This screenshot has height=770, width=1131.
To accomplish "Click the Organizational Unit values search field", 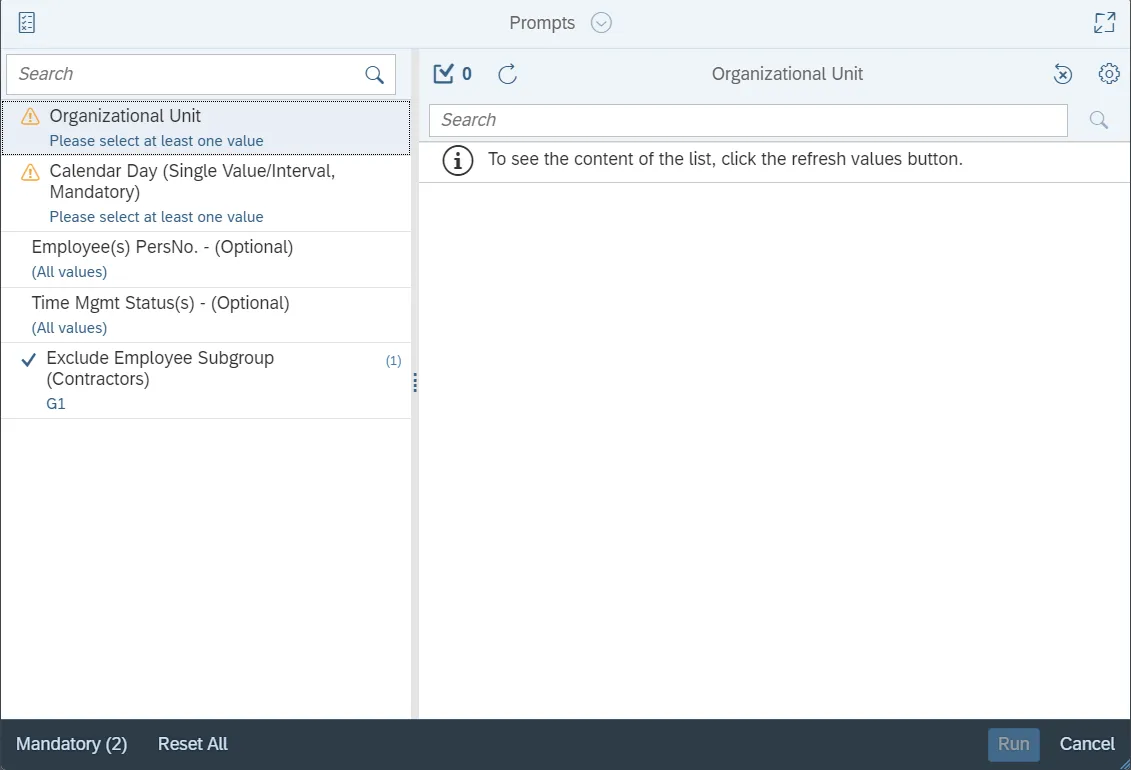I will 747,120.
